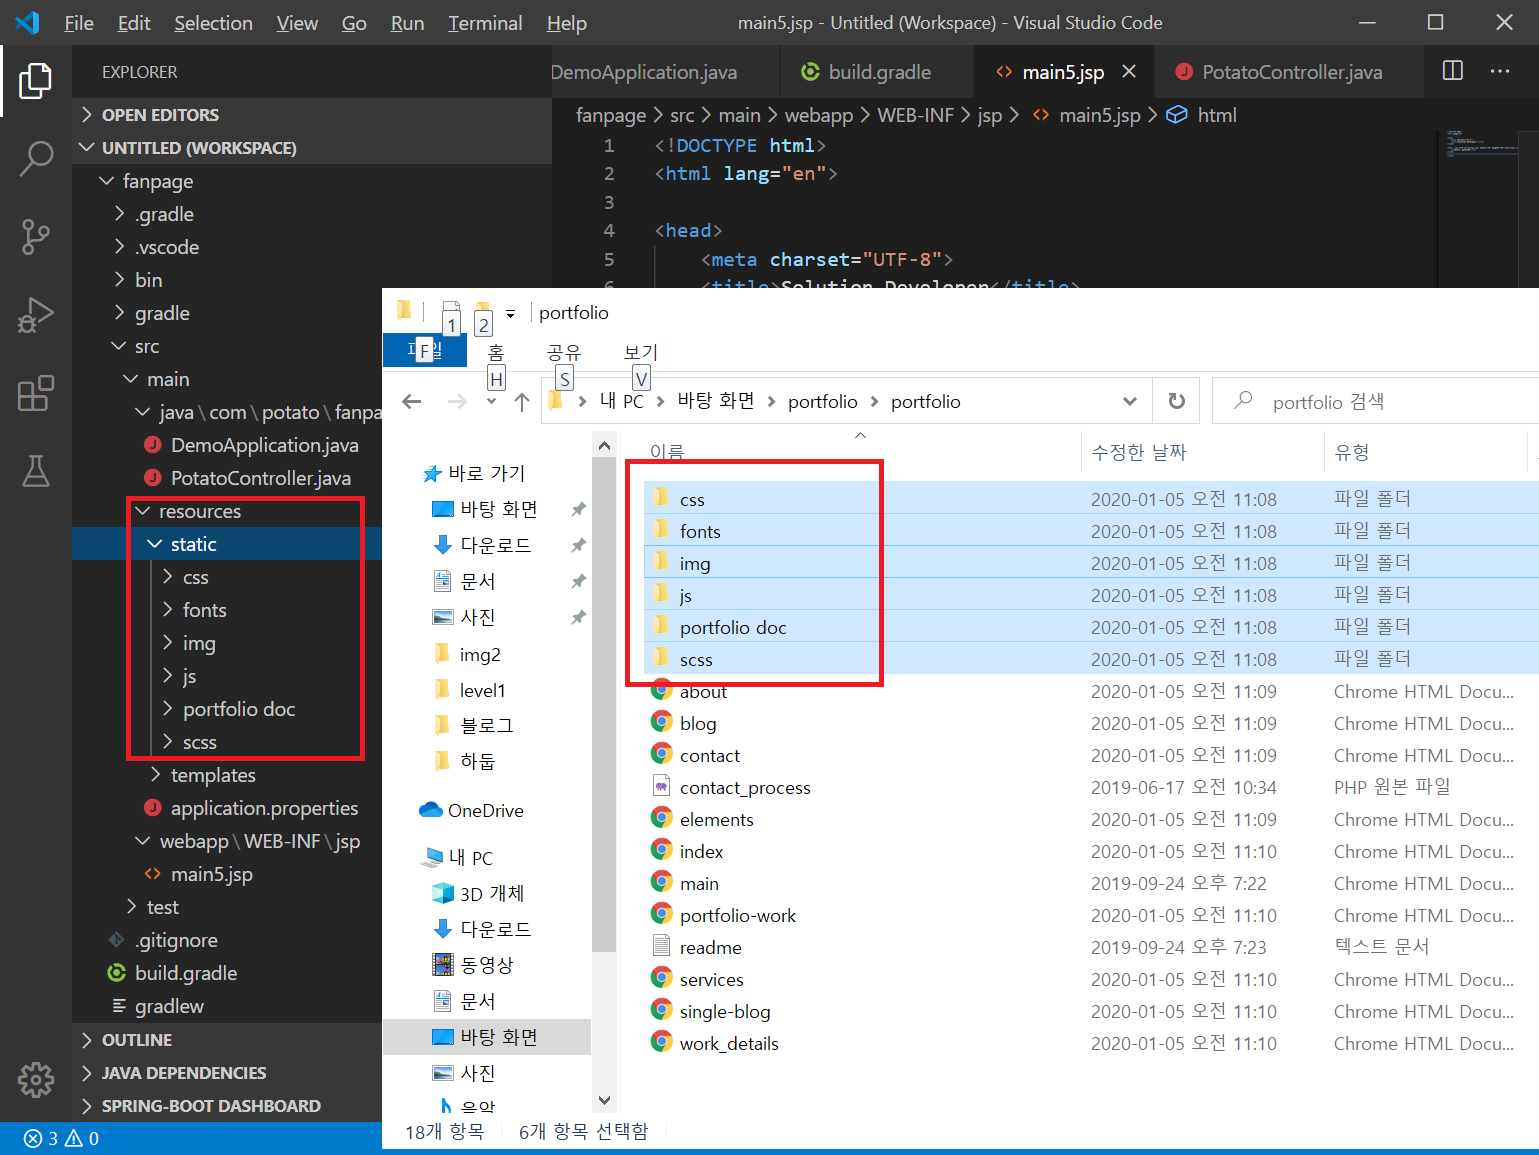Click the PHP file icon of contact_process
This screenshot has height=1155, width=1539.
[x=661, y=786]
